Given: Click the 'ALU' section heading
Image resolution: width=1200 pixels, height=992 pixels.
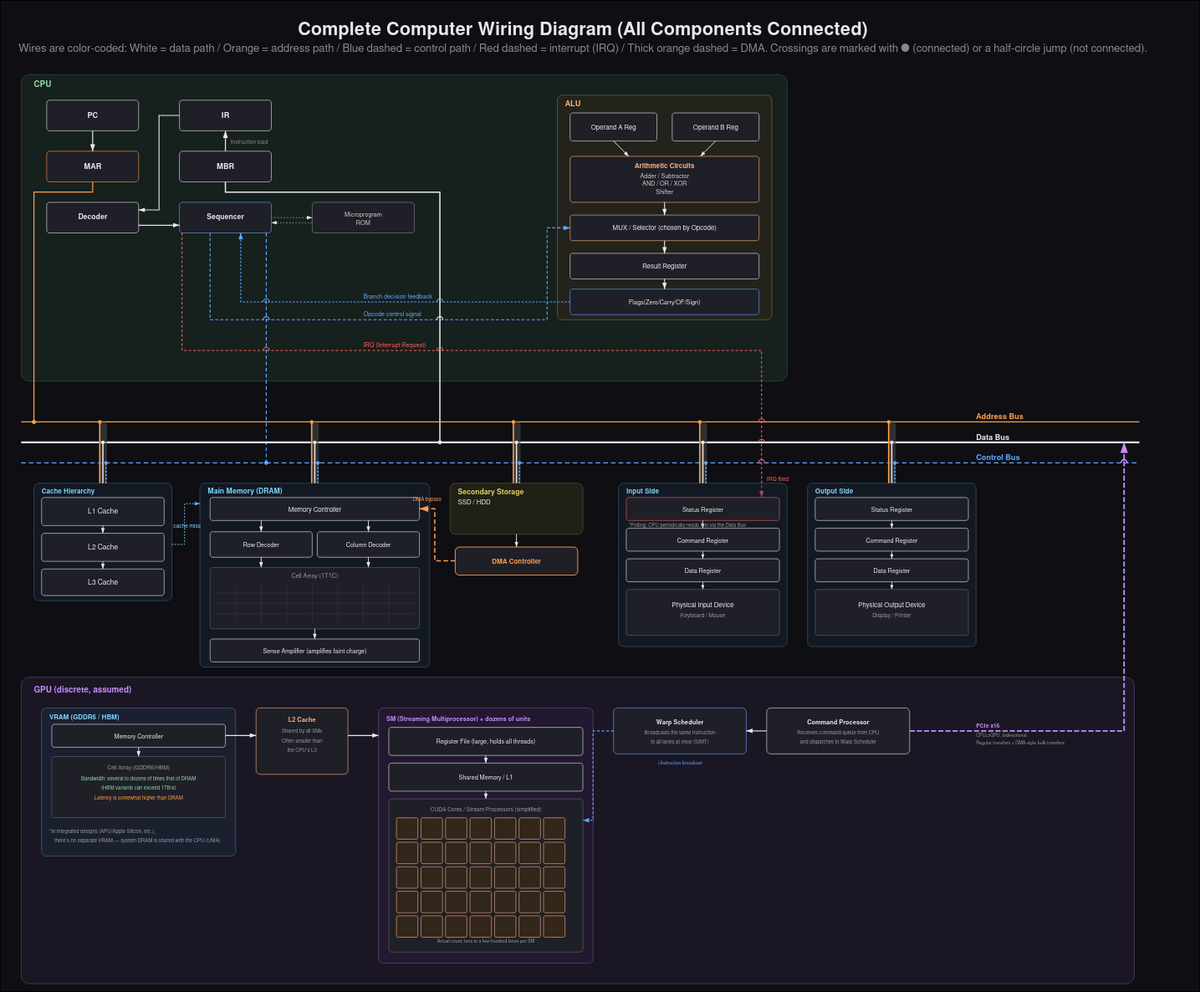Looking at the screenshot, I should click(x=573, y=103).
